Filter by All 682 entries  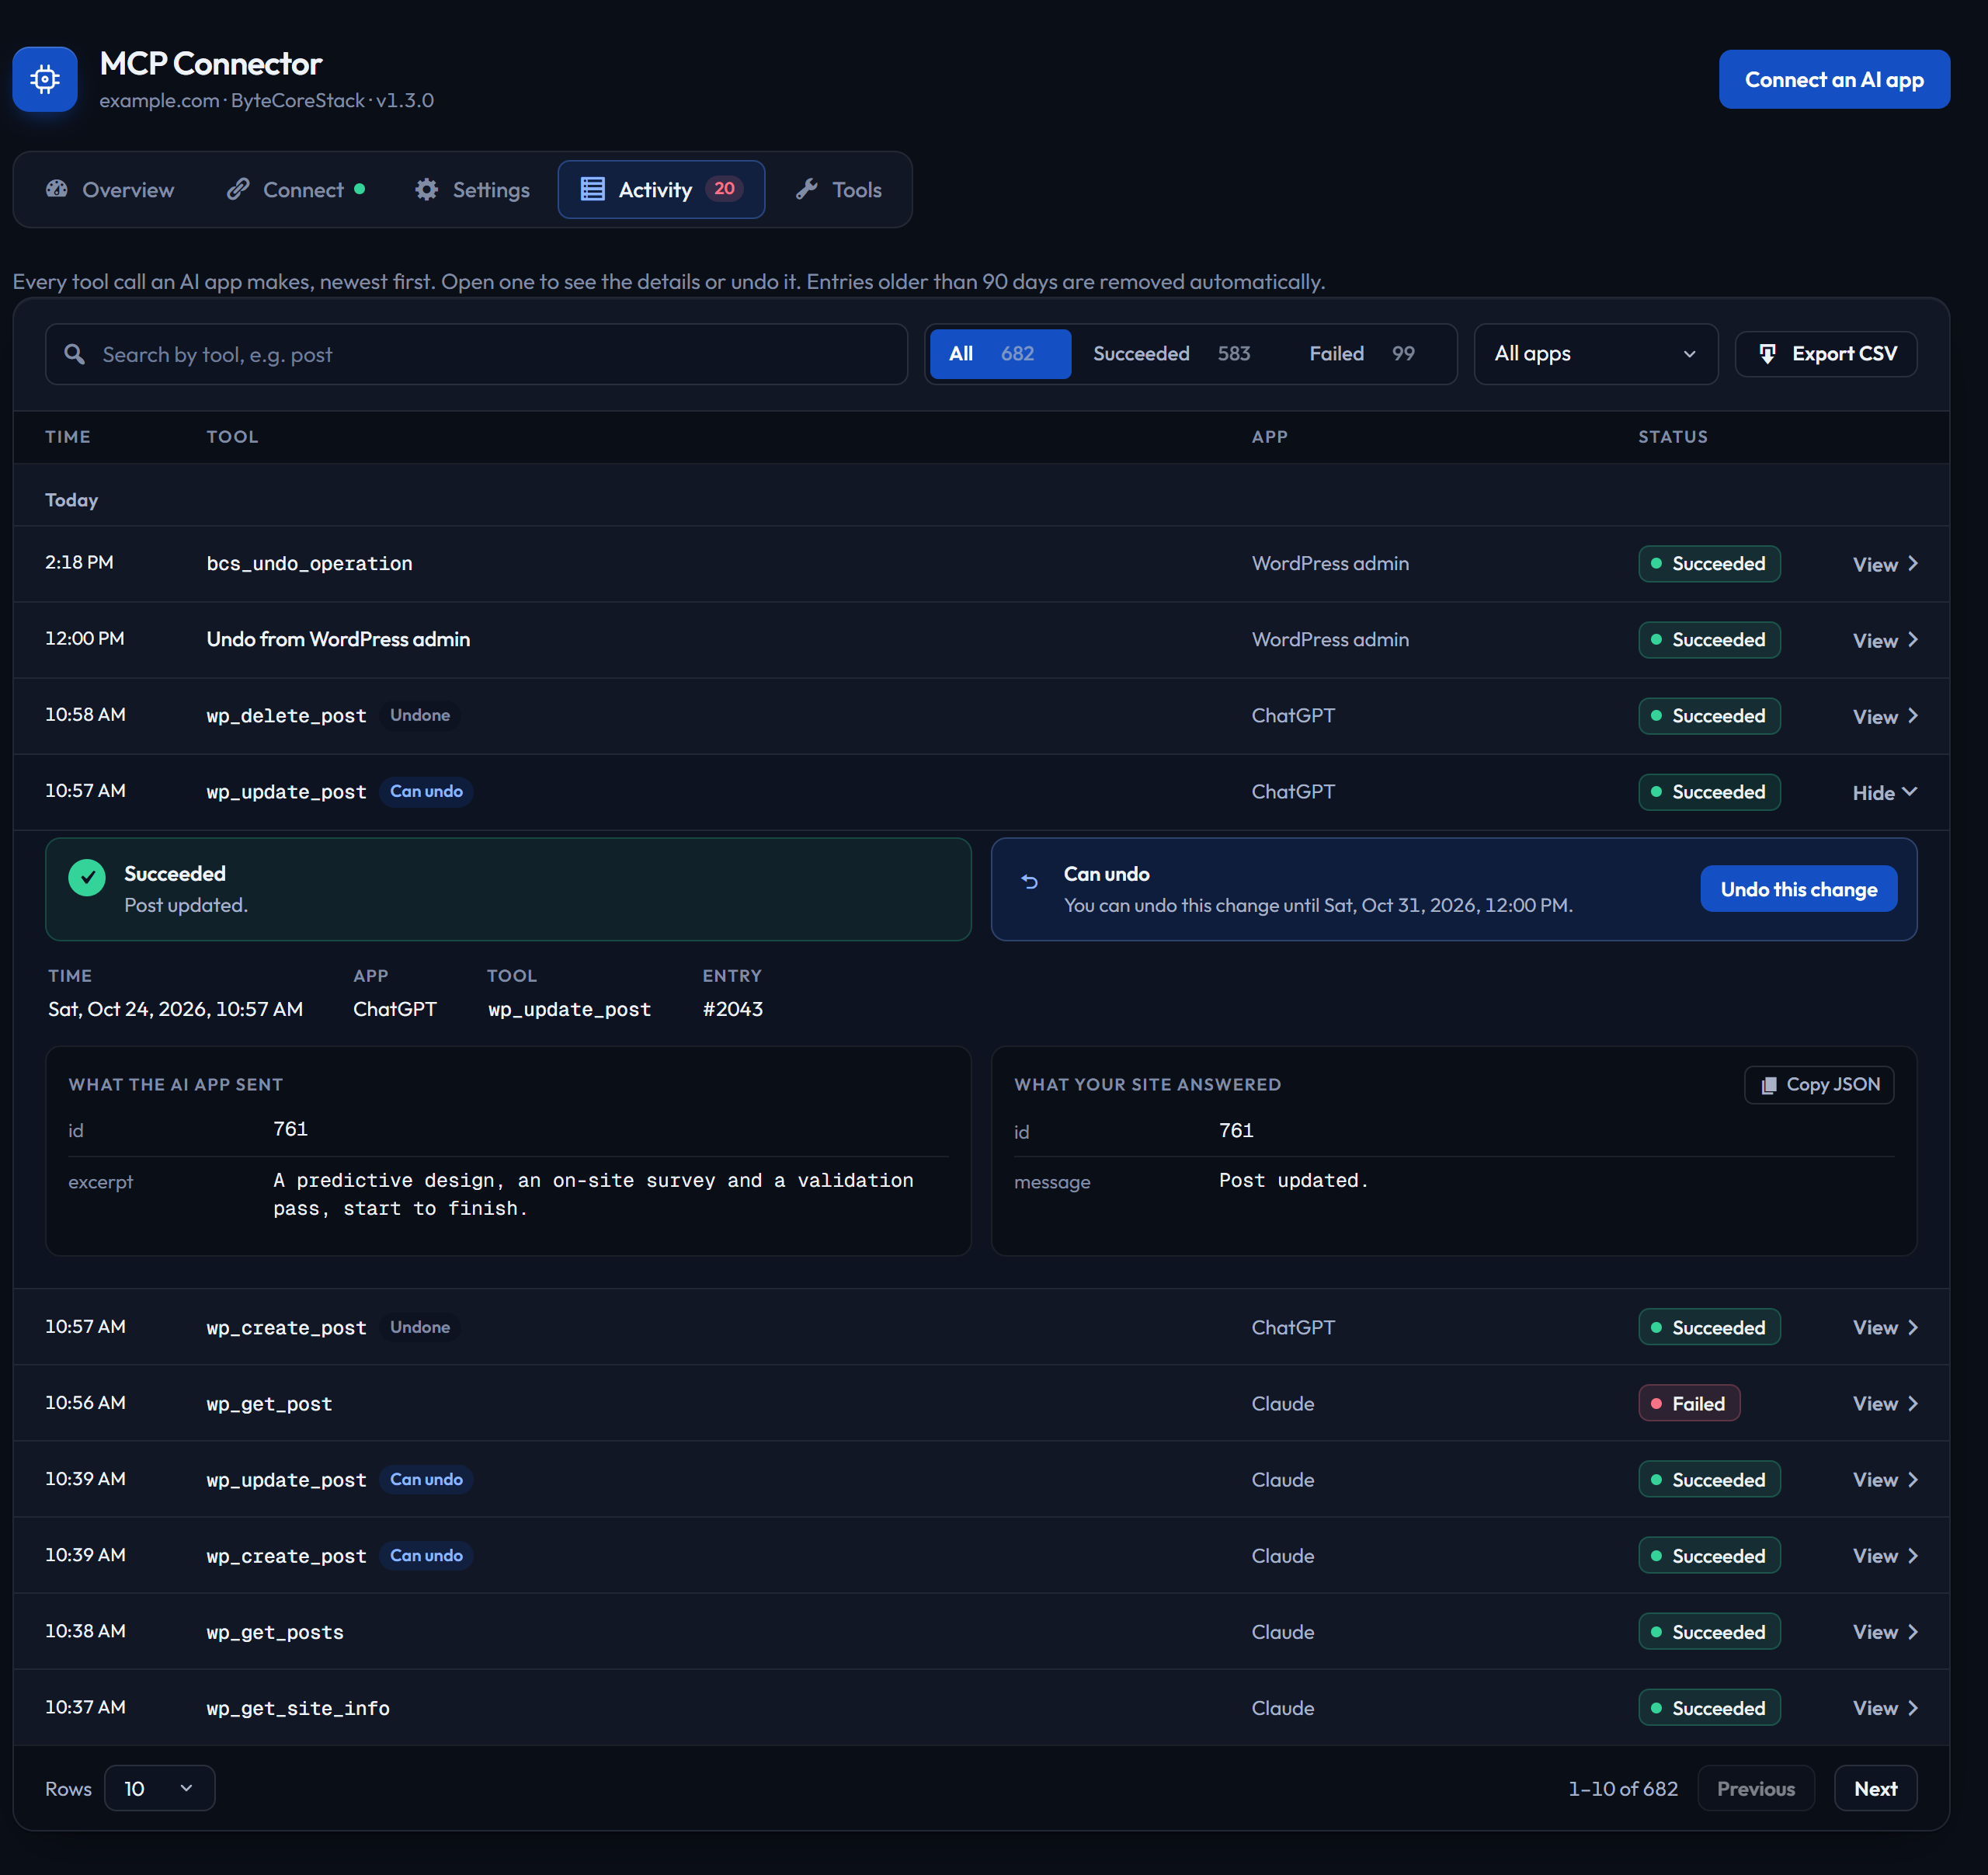point(1000,354)
